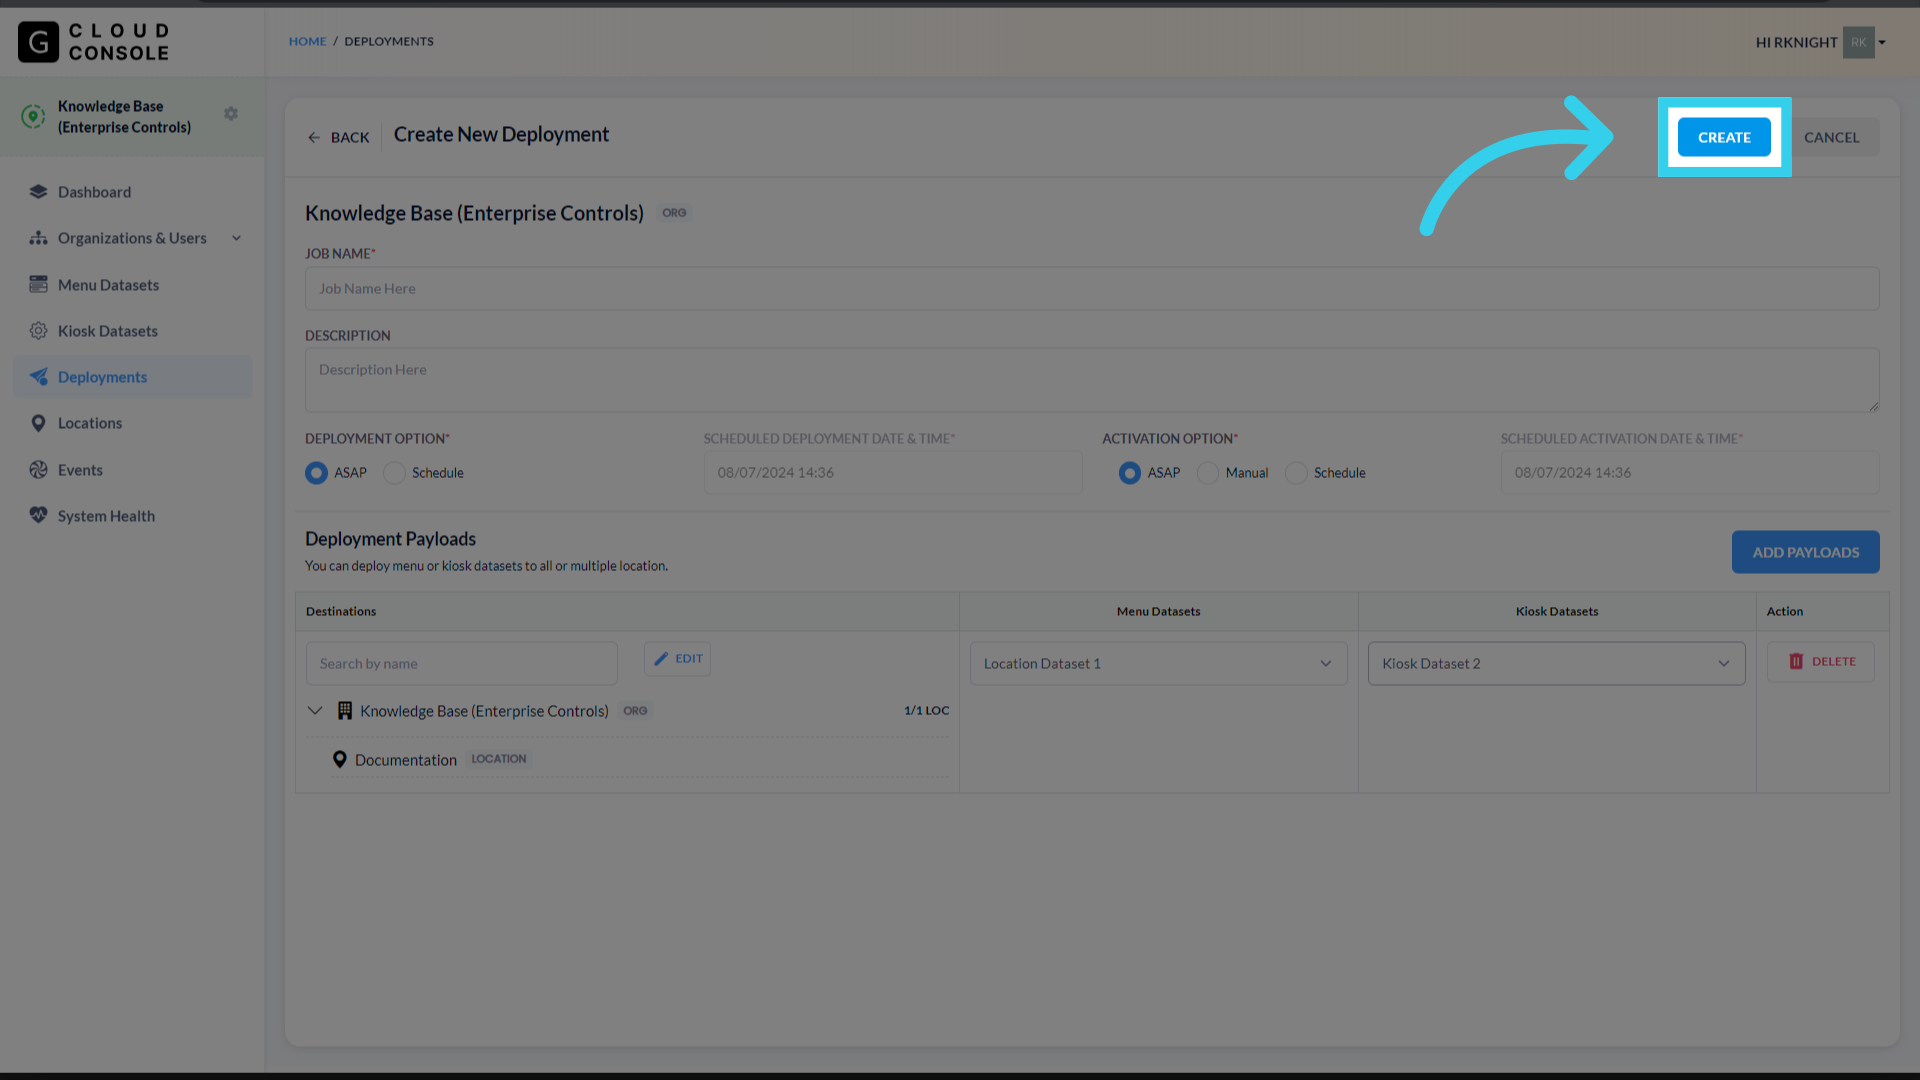Click the Dashboard layers icon
1920x1080 pixels.
tap(38, 192)
